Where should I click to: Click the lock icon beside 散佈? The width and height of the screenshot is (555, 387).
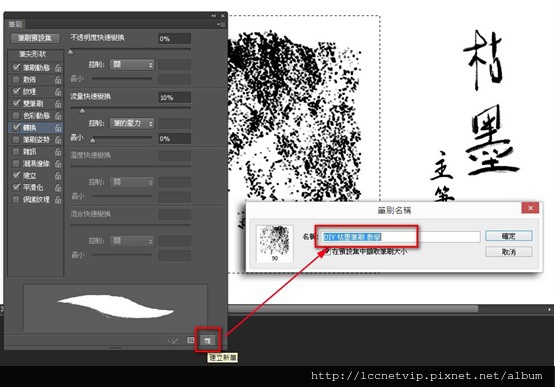pyautogui.click(x=58, y=80)
